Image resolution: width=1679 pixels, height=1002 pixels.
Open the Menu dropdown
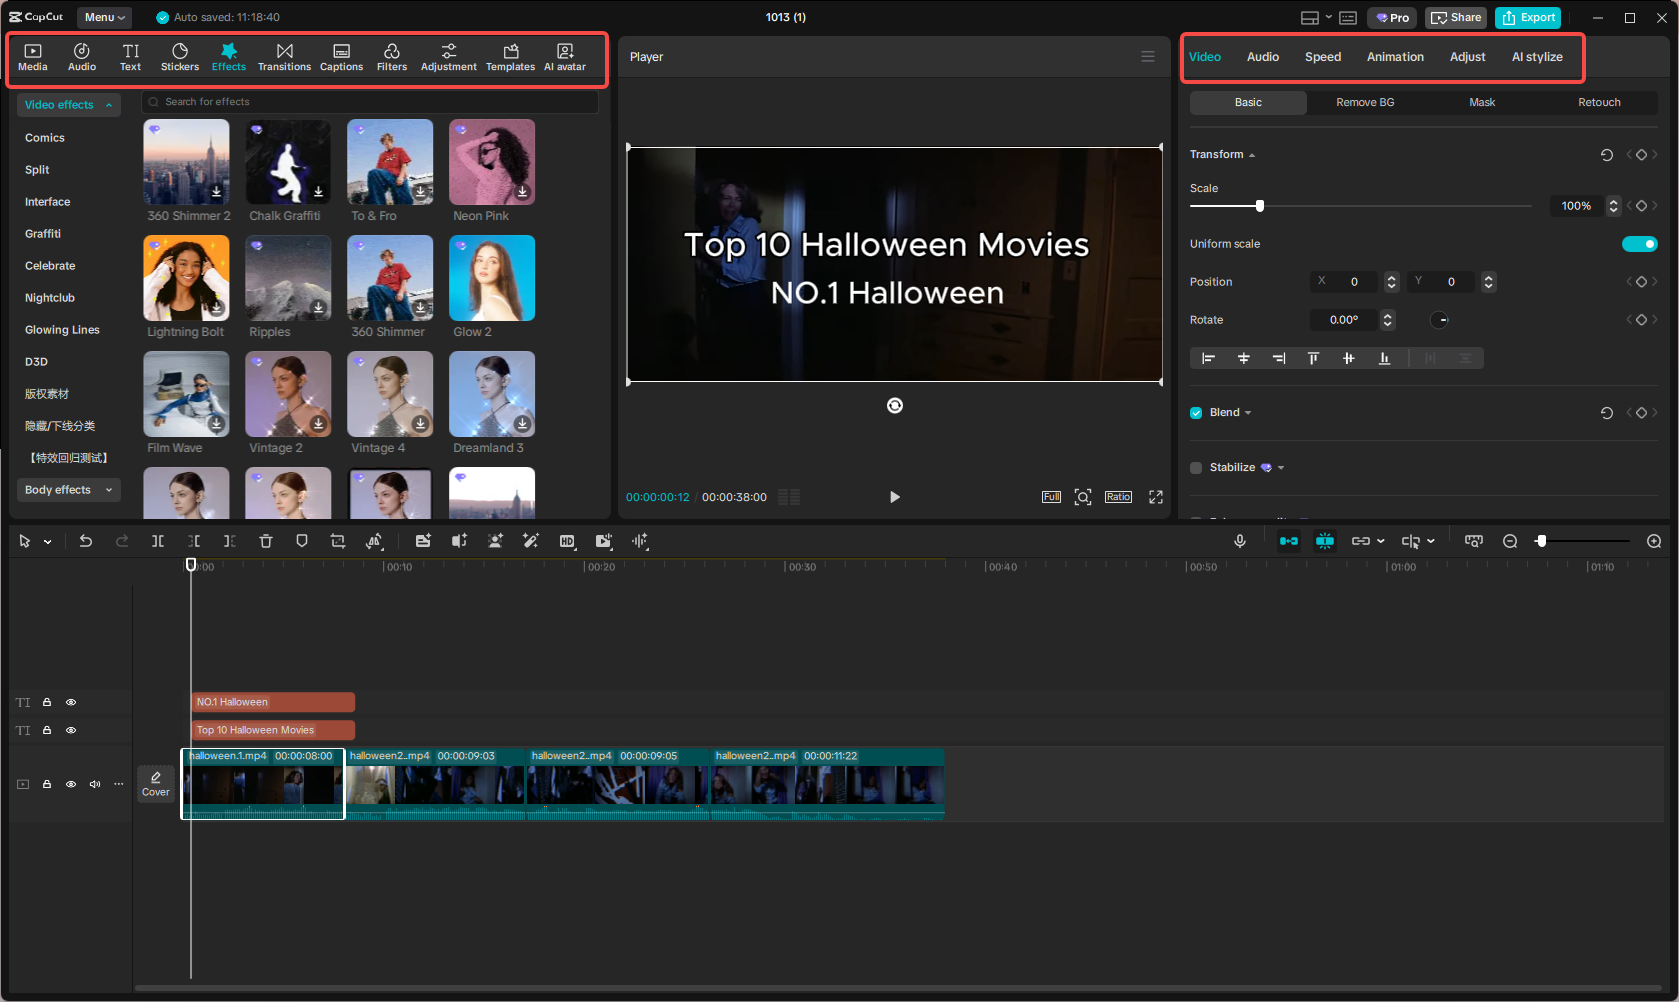[105, 17]
